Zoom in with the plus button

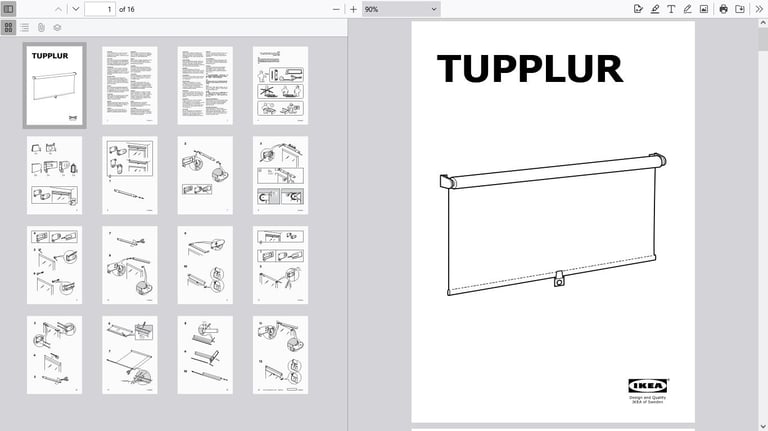click(x=353, y=9)
